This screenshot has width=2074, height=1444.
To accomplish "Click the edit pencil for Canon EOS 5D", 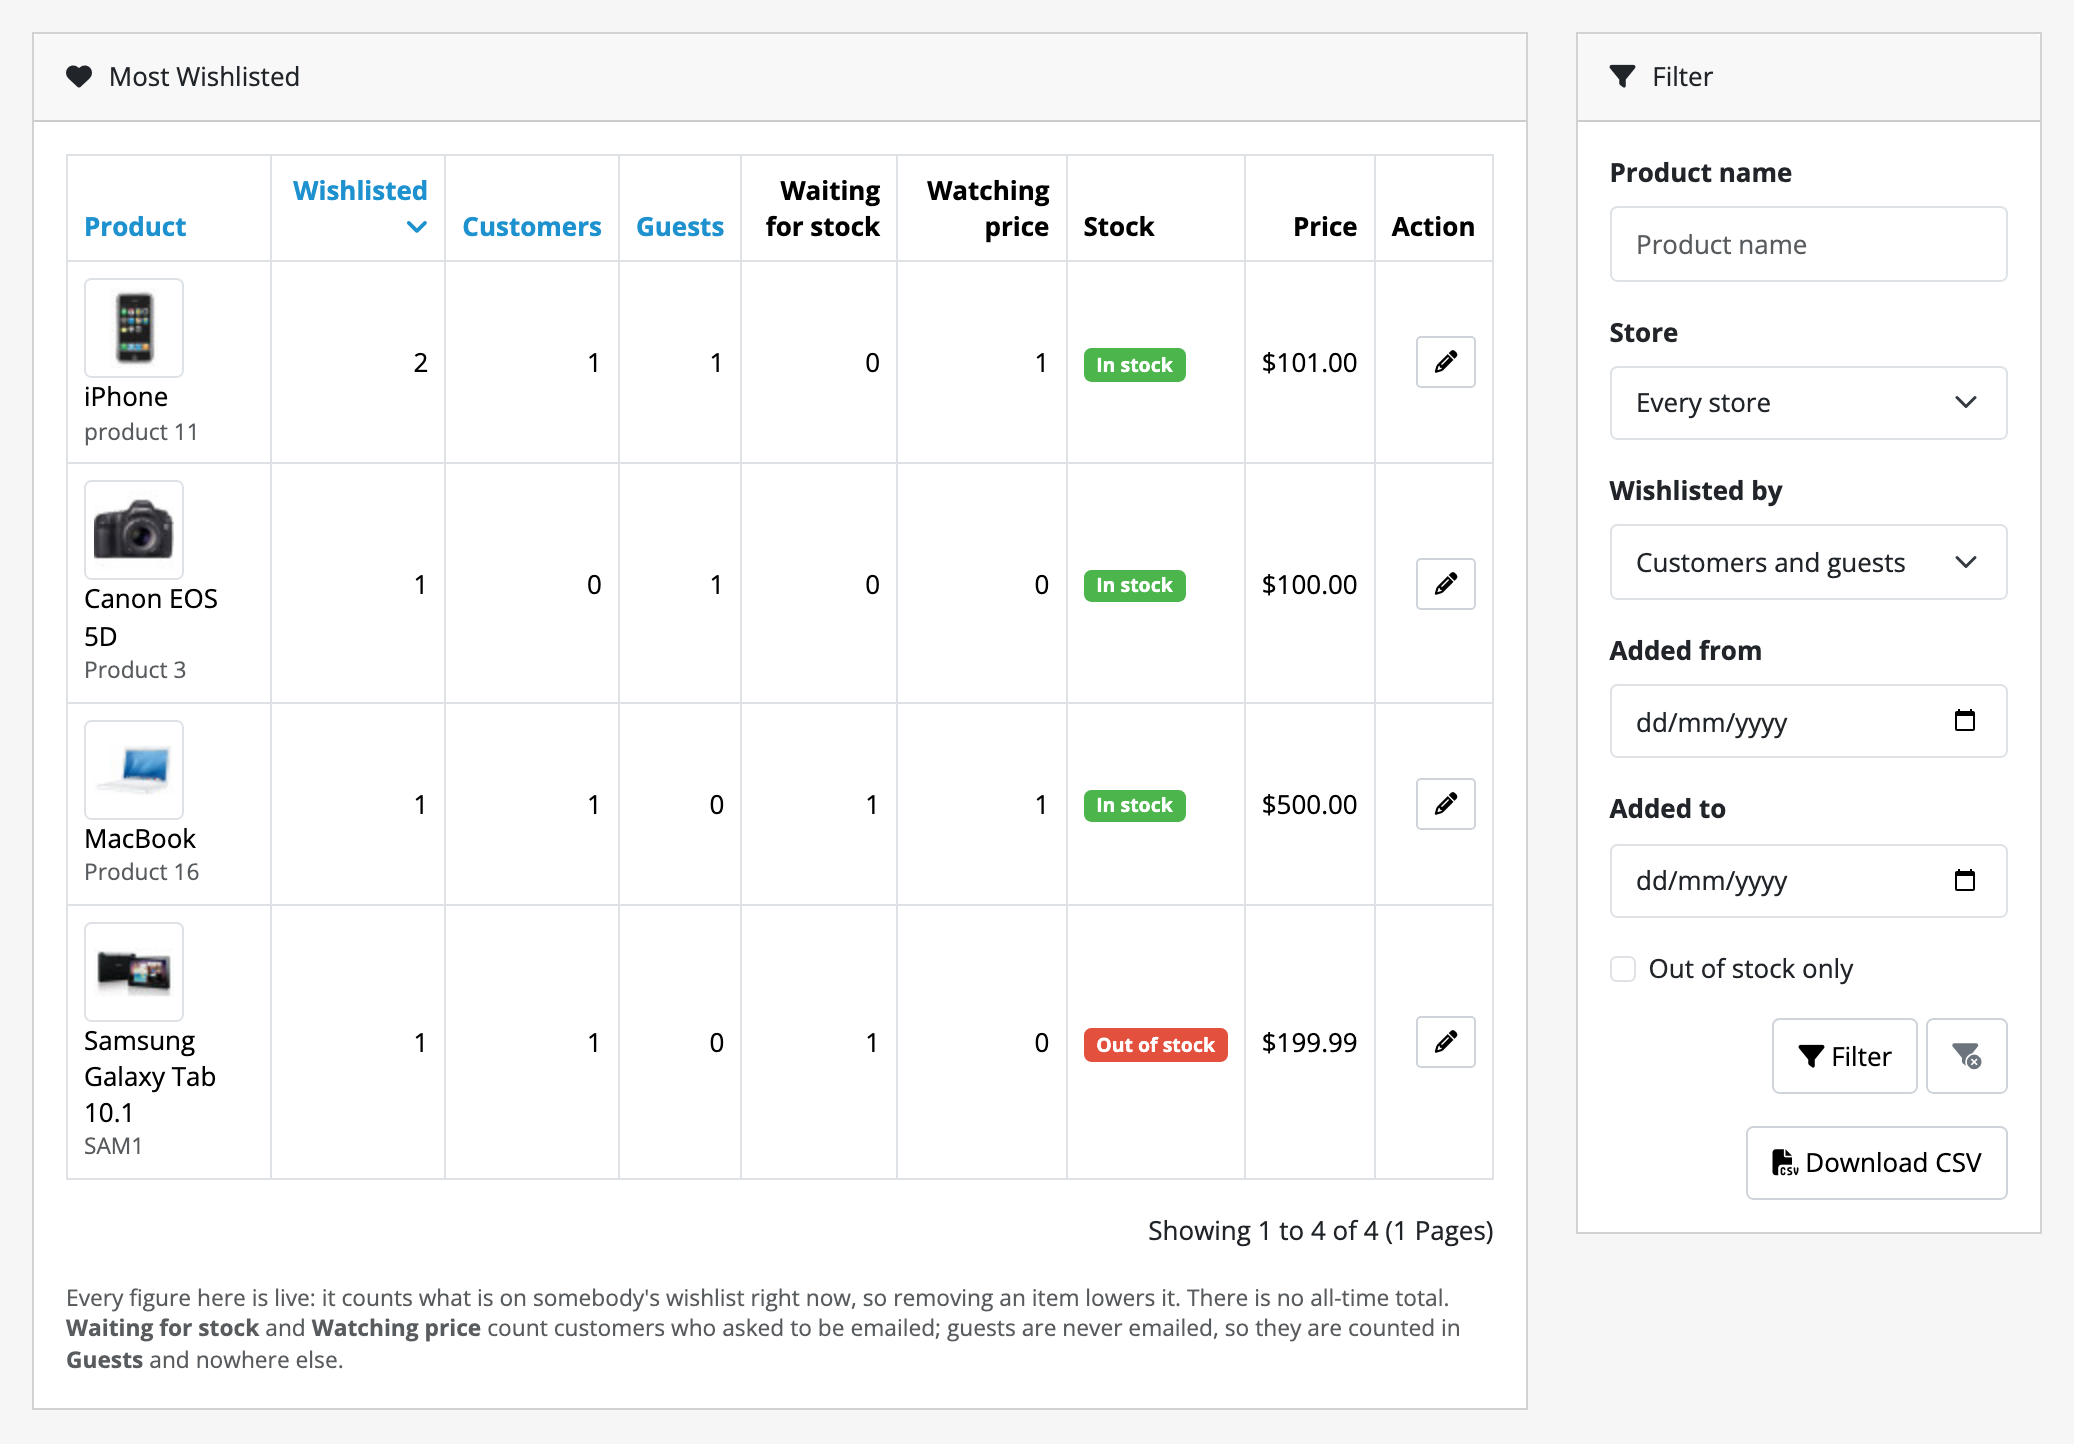I will [1445, 584].
